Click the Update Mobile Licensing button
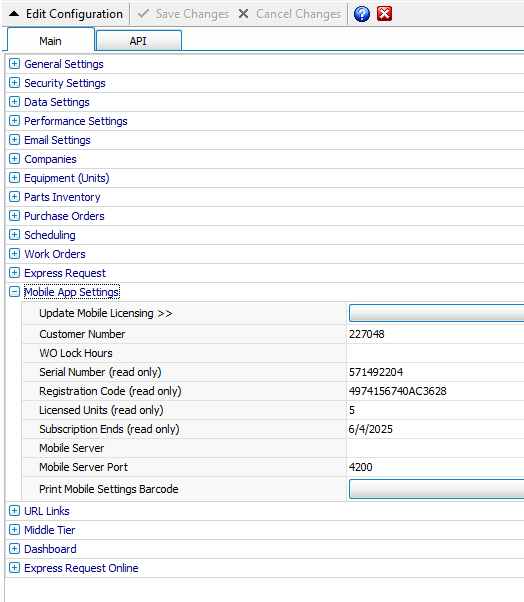 pyautogui.click(x=436, y=313)
